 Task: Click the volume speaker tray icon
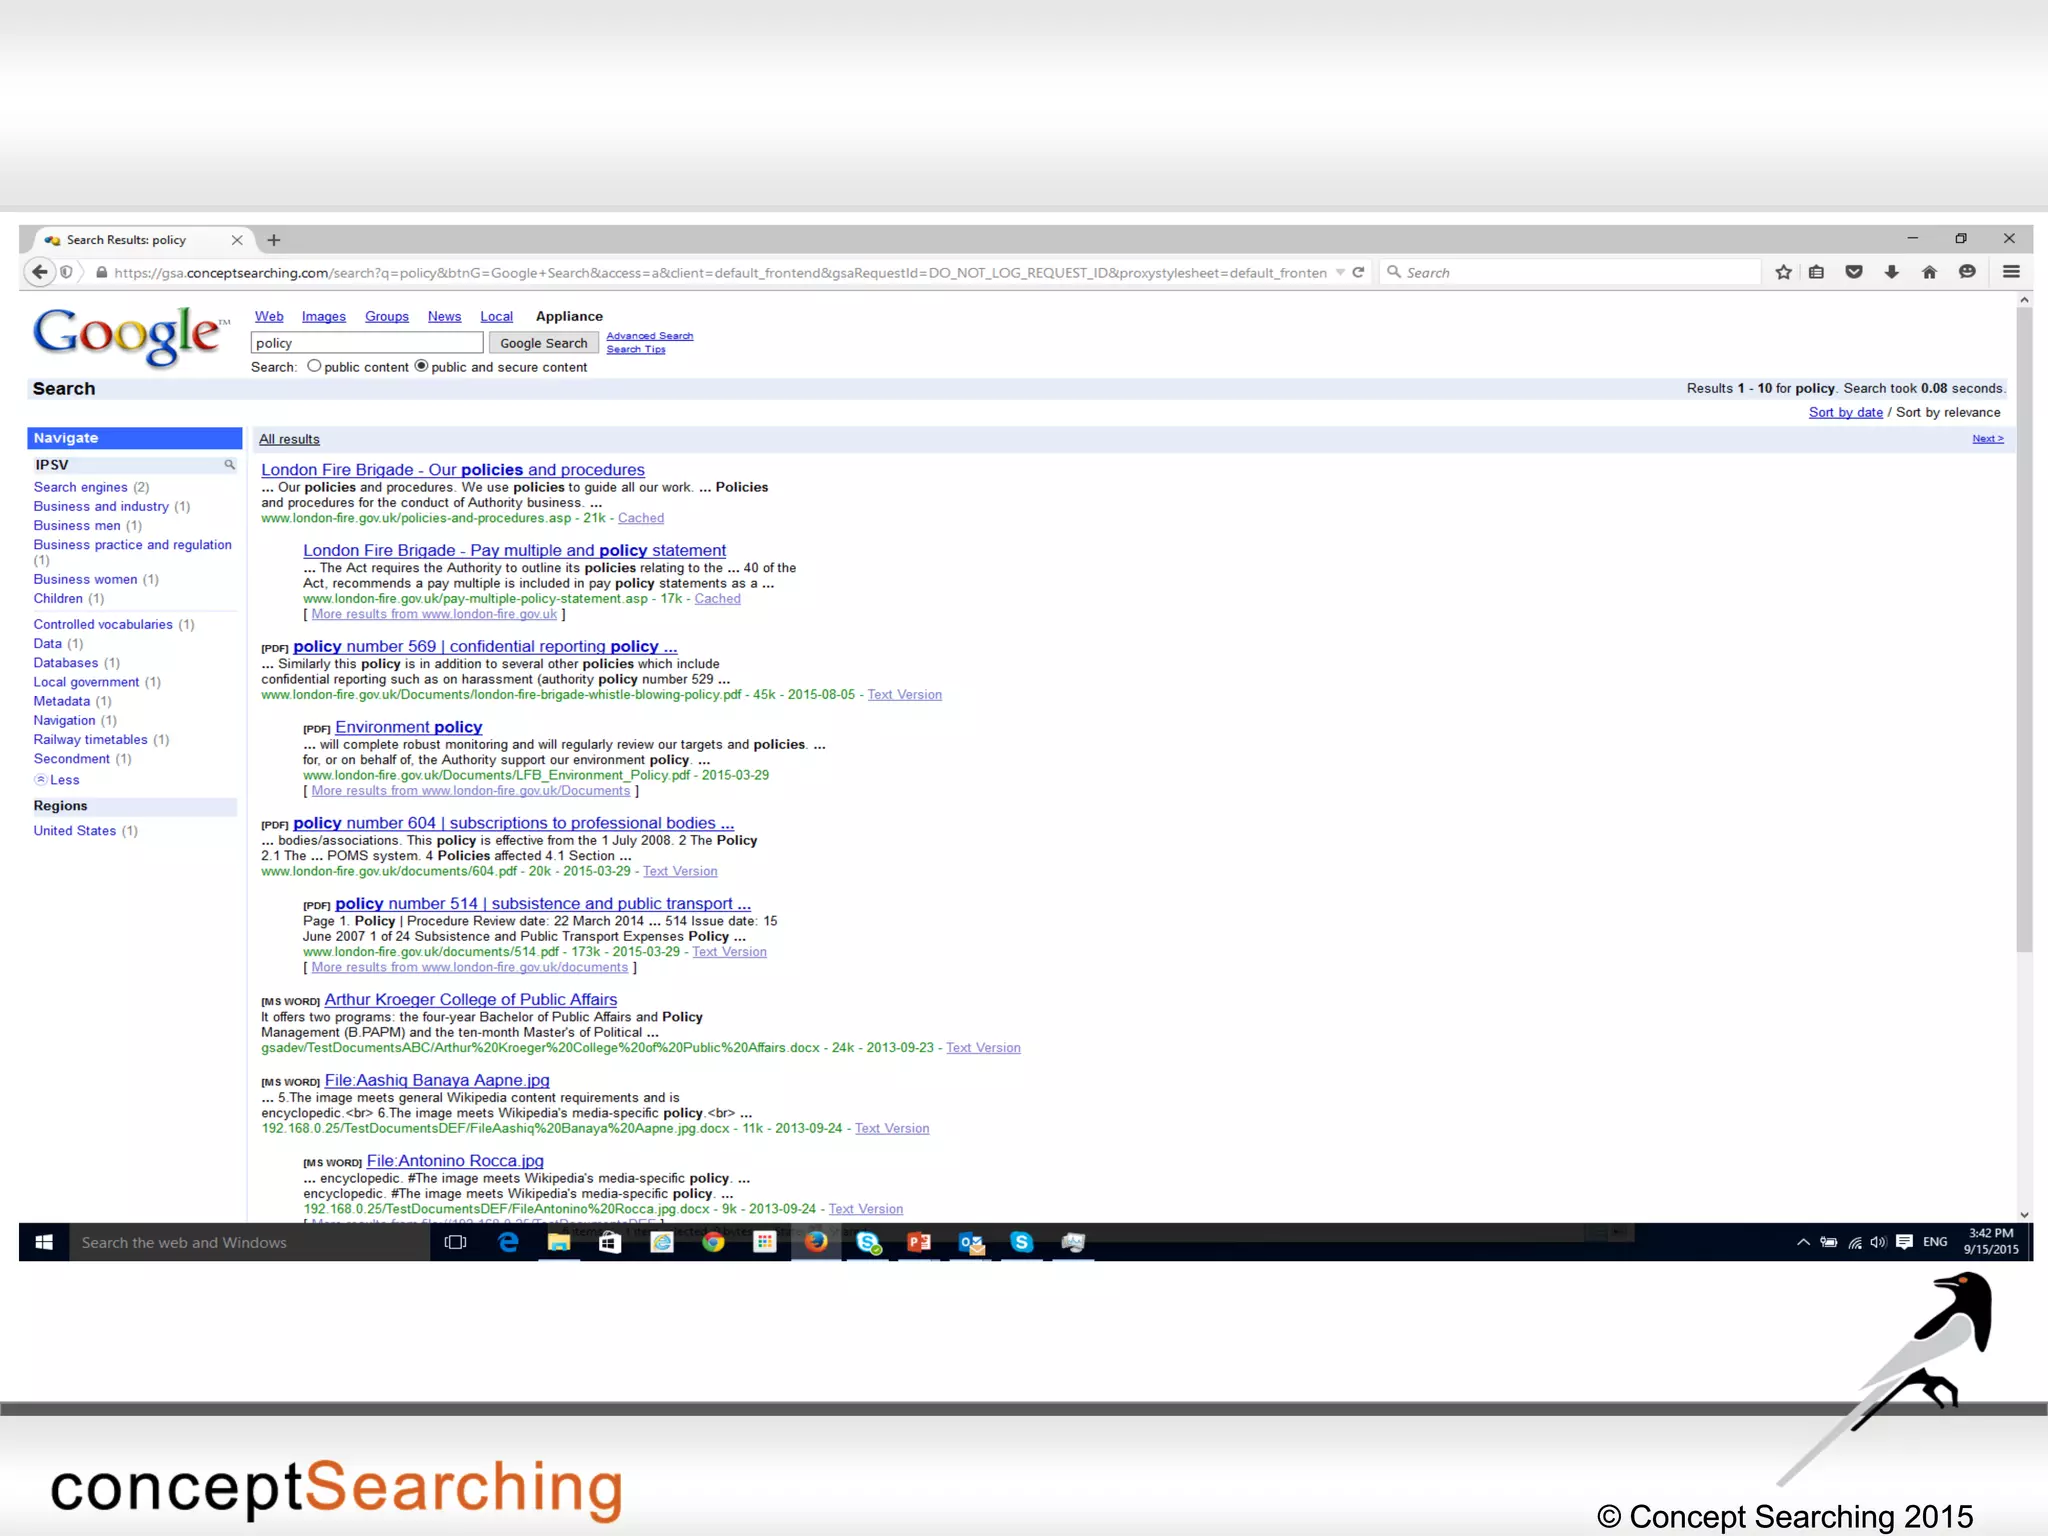click(x=1878, y=1242)
